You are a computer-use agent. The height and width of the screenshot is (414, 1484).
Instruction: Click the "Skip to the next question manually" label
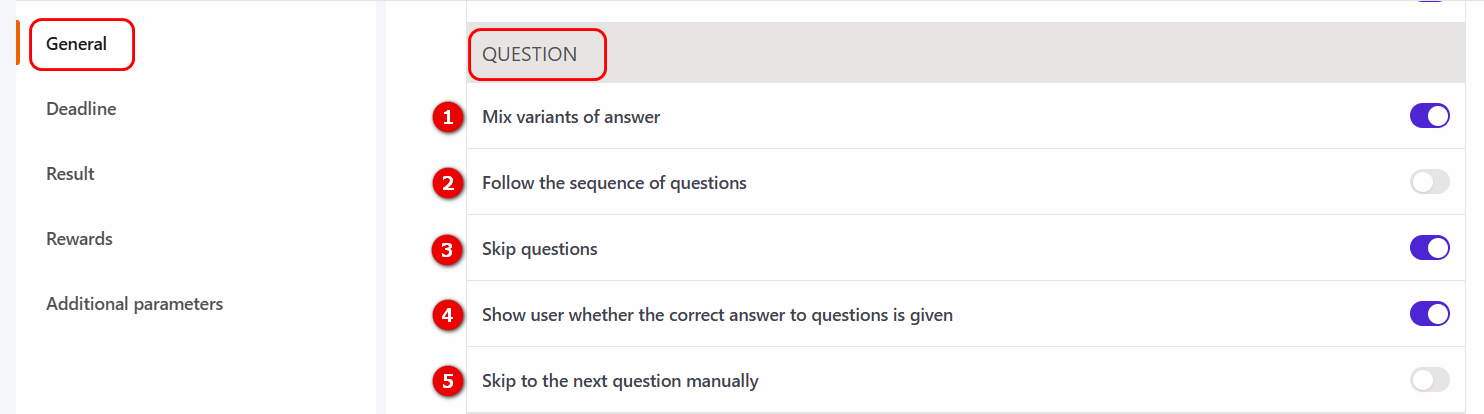620,381
